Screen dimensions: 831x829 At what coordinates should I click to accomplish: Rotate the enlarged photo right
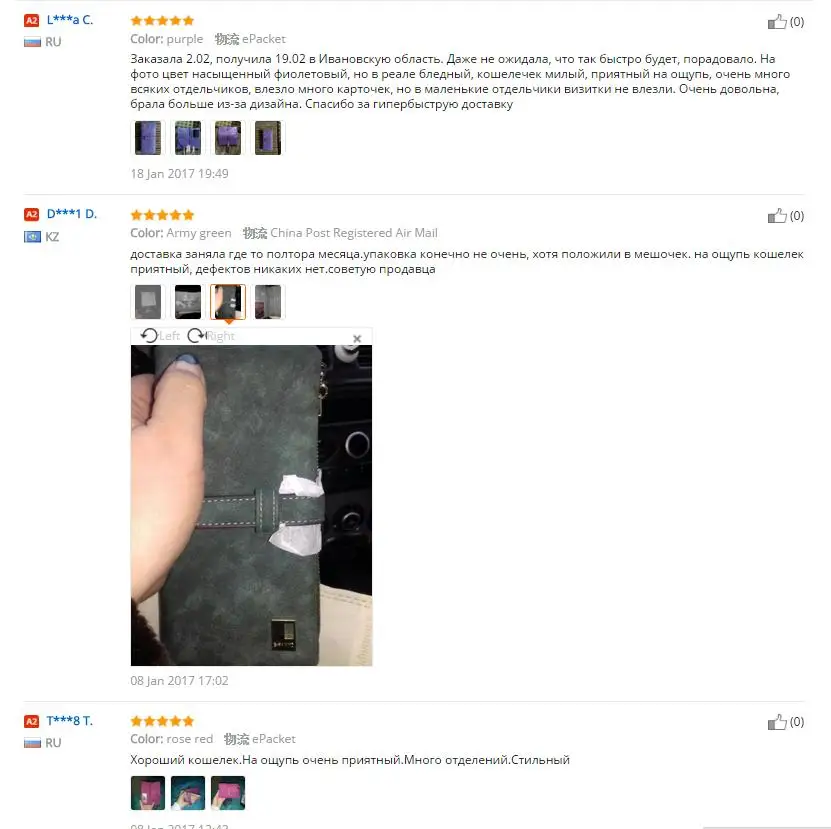(x=211, y=336)
